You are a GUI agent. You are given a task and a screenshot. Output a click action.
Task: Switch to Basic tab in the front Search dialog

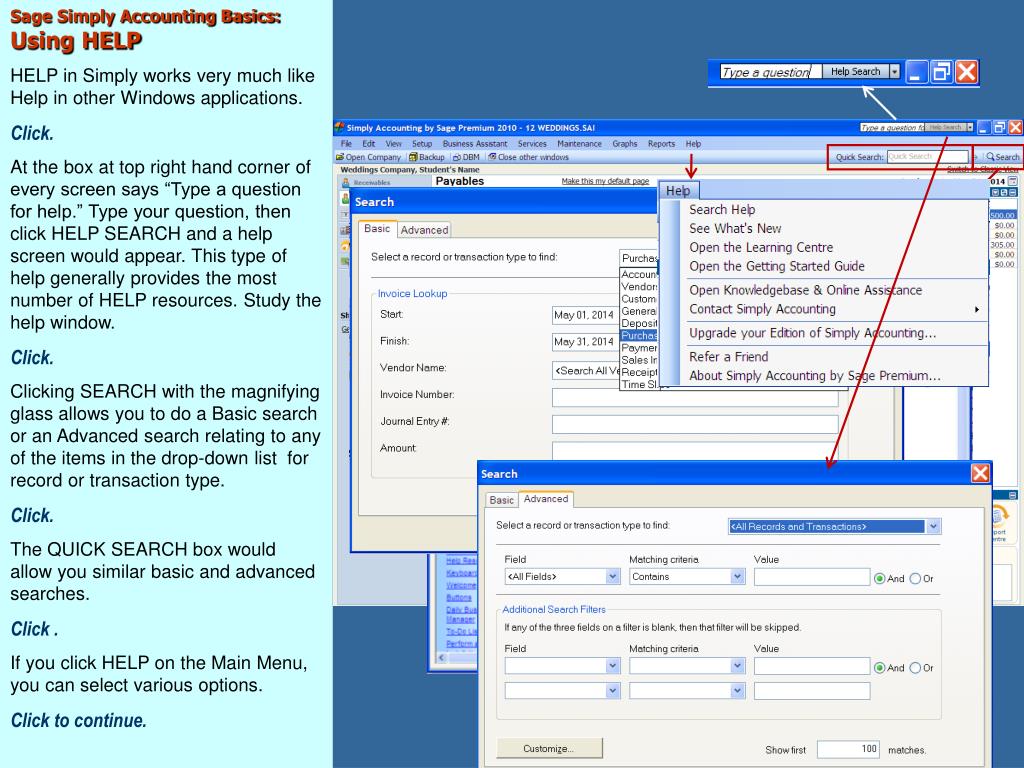(x=501, y=500)
